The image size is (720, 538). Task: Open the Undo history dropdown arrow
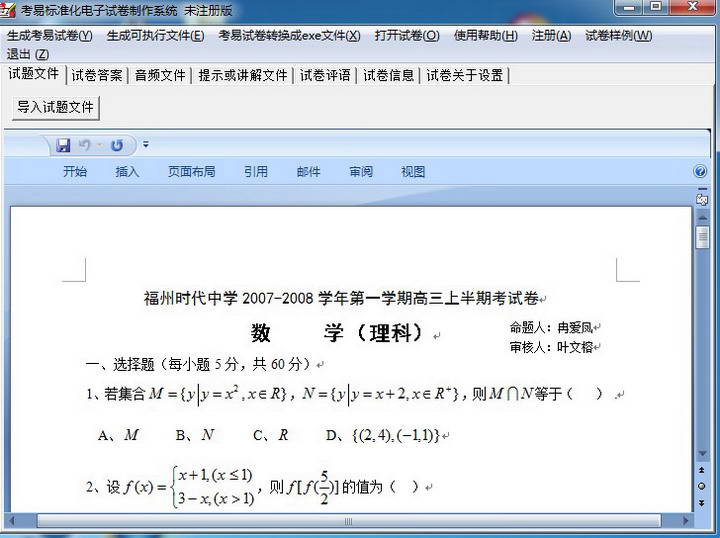tap(100, 146)
